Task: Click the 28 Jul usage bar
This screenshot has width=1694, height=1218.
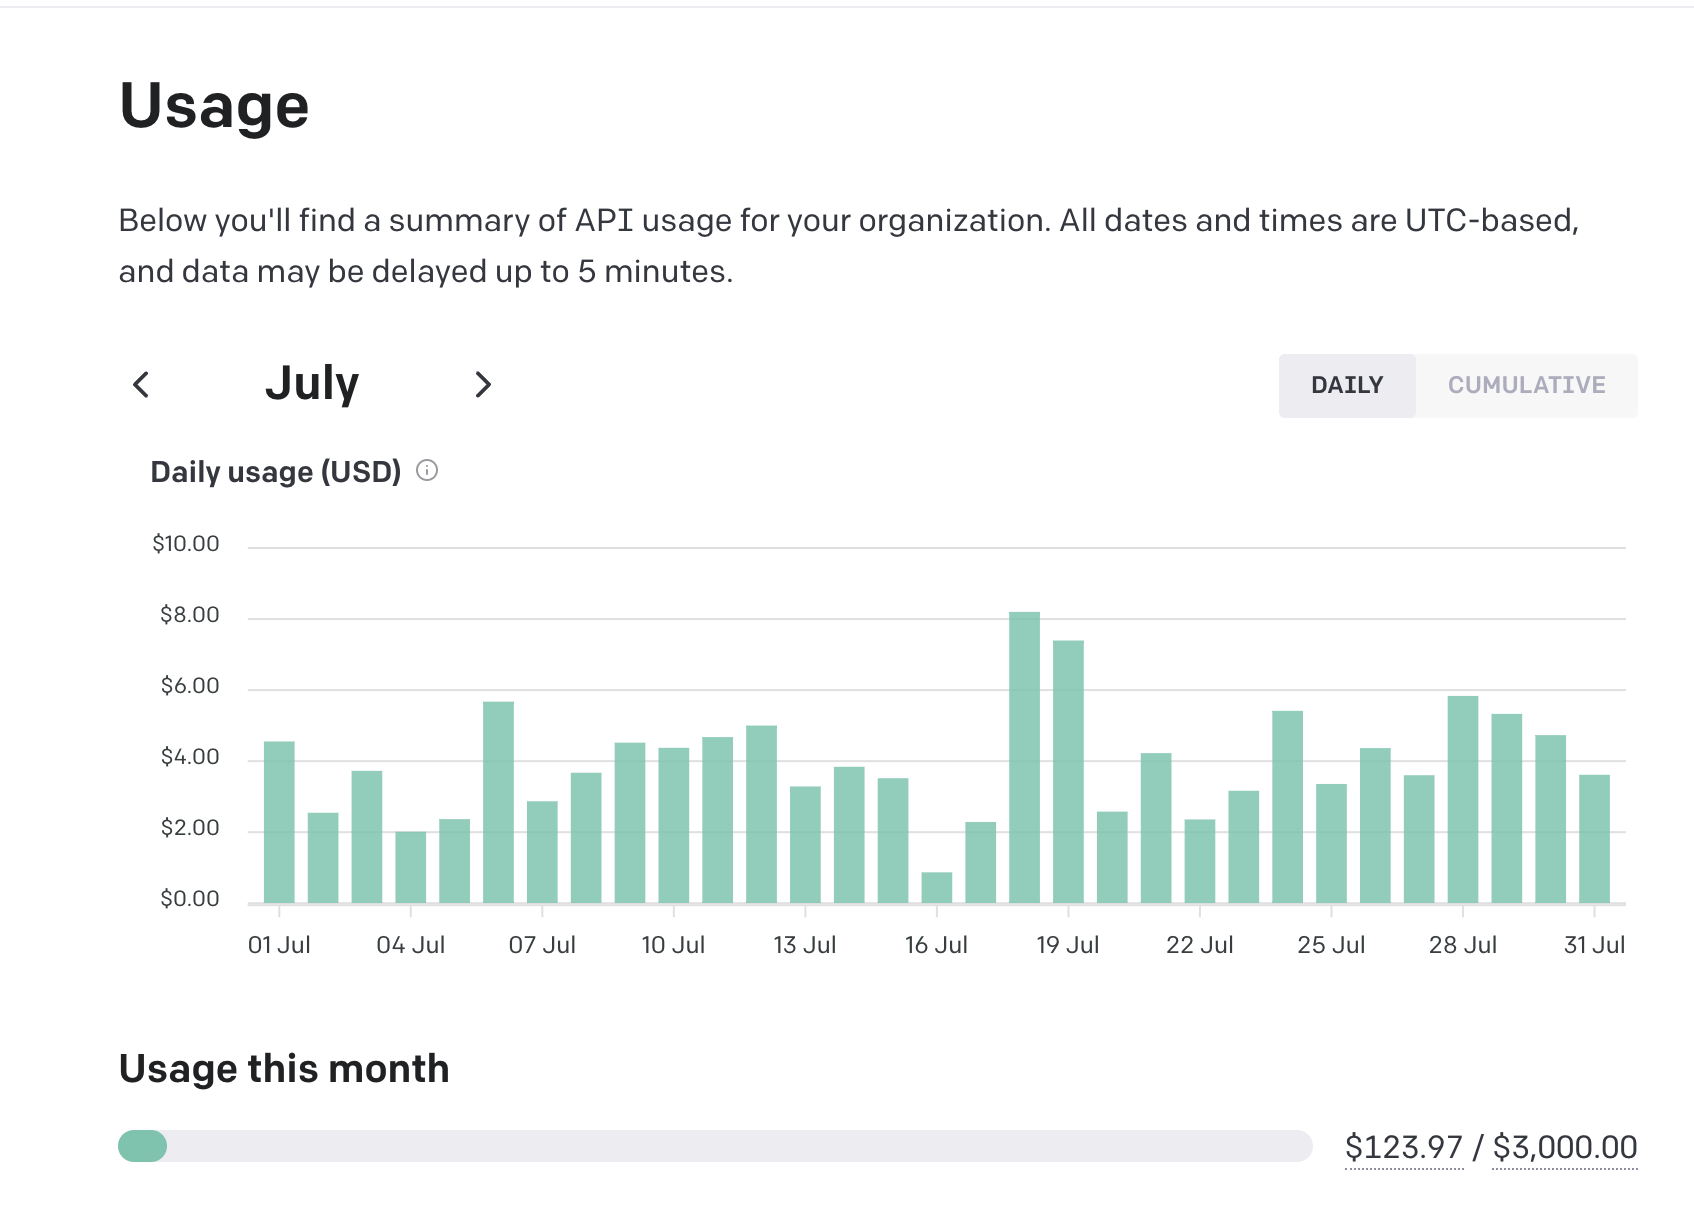Action: 1463,800
